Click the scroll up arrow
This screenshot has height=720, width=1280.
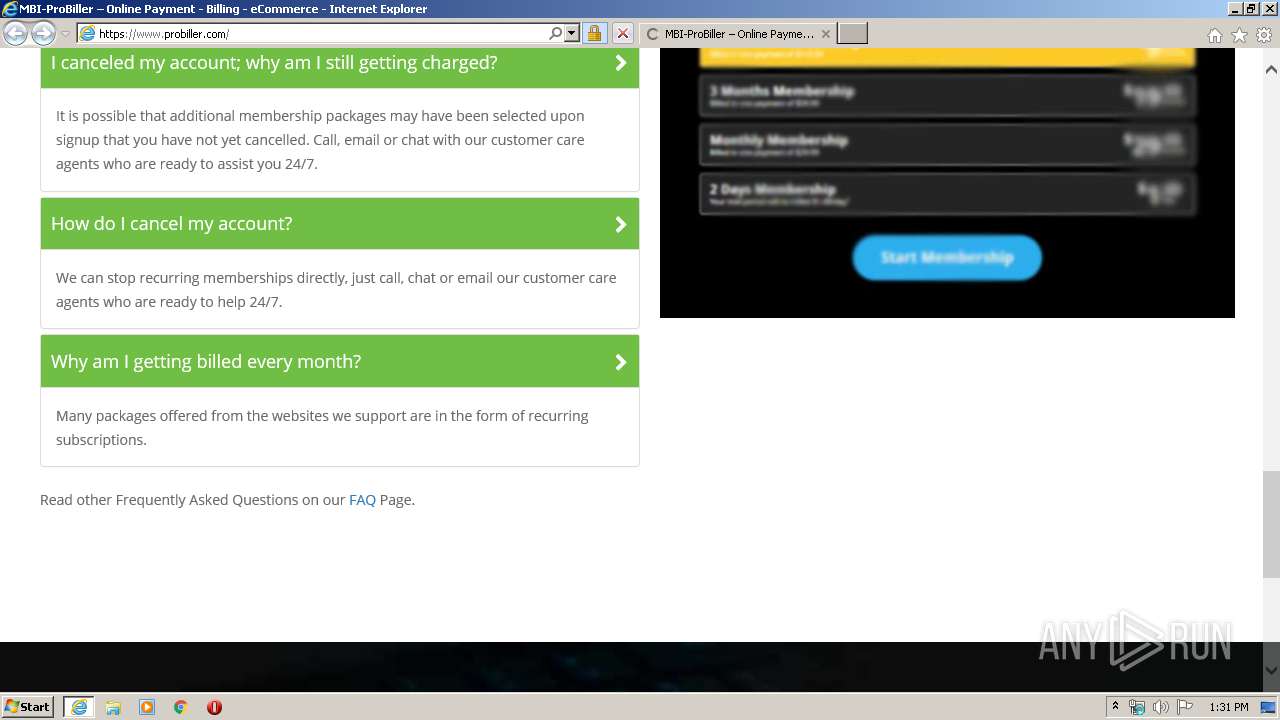[1271, 70]
